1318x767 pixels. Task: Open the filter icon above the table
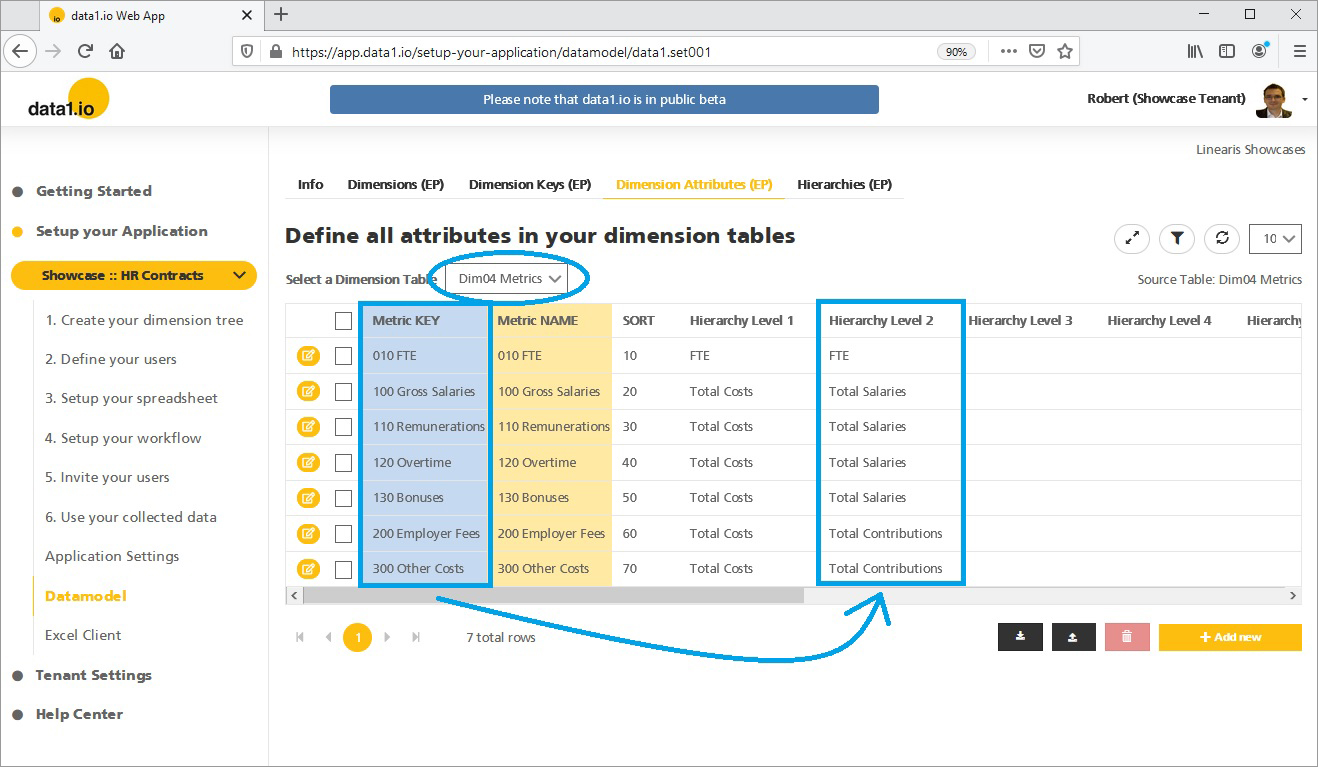pos(1177,239)
